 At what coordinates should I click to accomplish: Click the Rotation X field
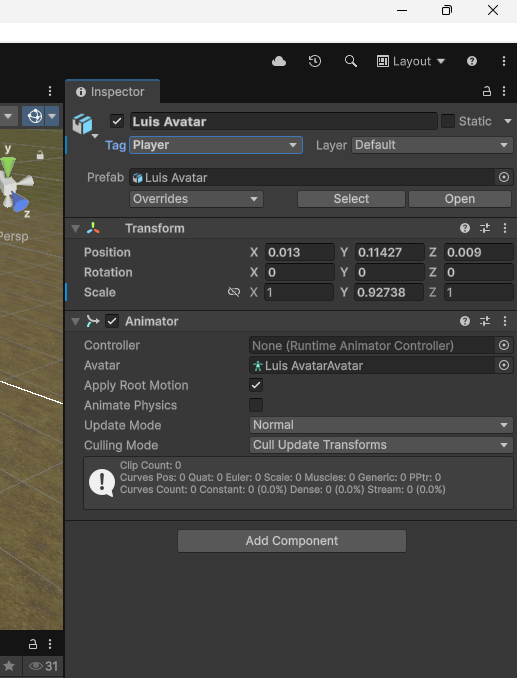point(300,272)
